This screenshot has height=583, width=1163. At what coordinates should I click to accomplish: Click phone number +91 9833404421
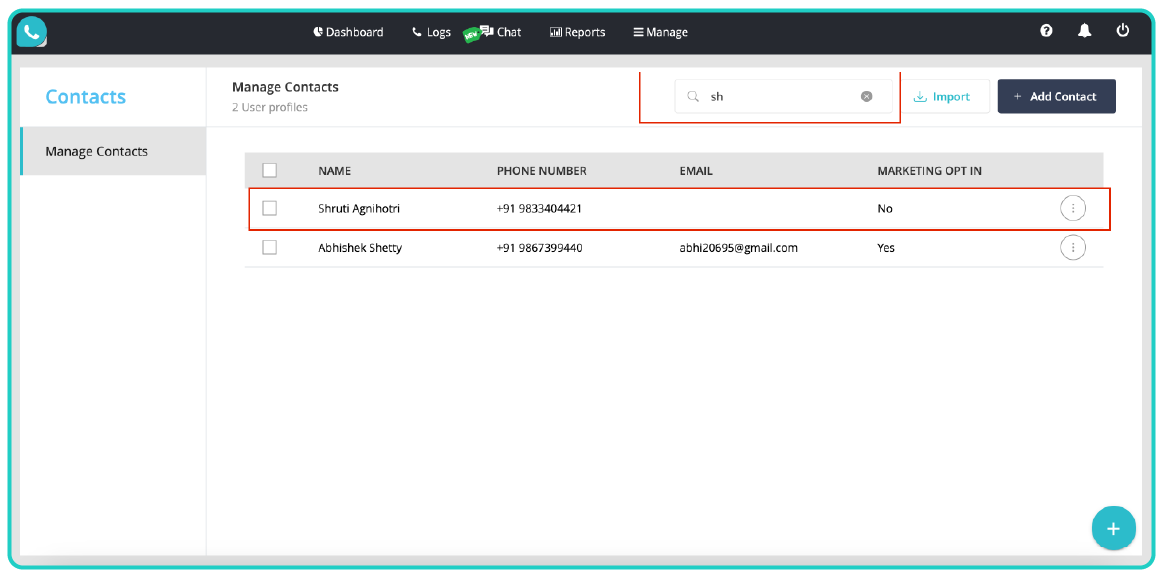pos(539,208)
